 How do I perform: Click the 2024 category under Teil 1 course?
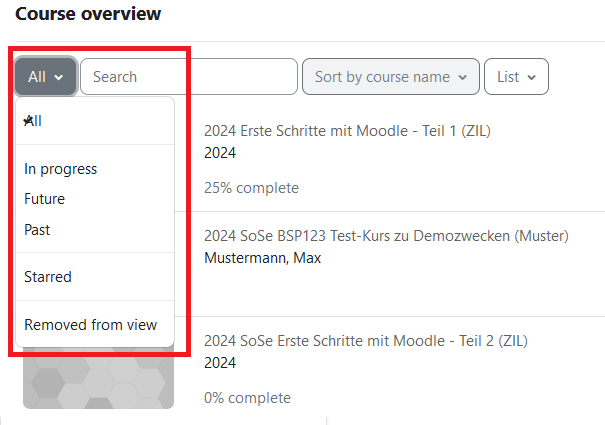[x=220, y=153]
